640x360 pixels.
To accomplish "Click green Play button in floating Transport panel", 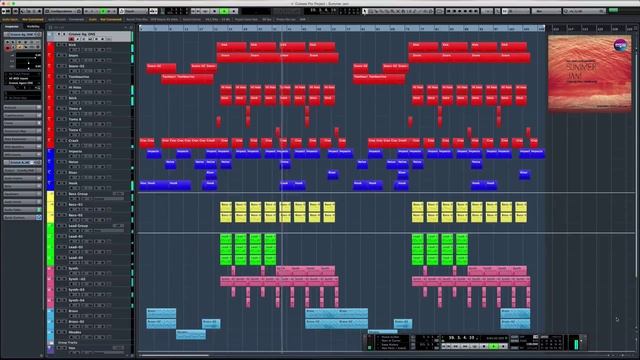I will 493,346.
